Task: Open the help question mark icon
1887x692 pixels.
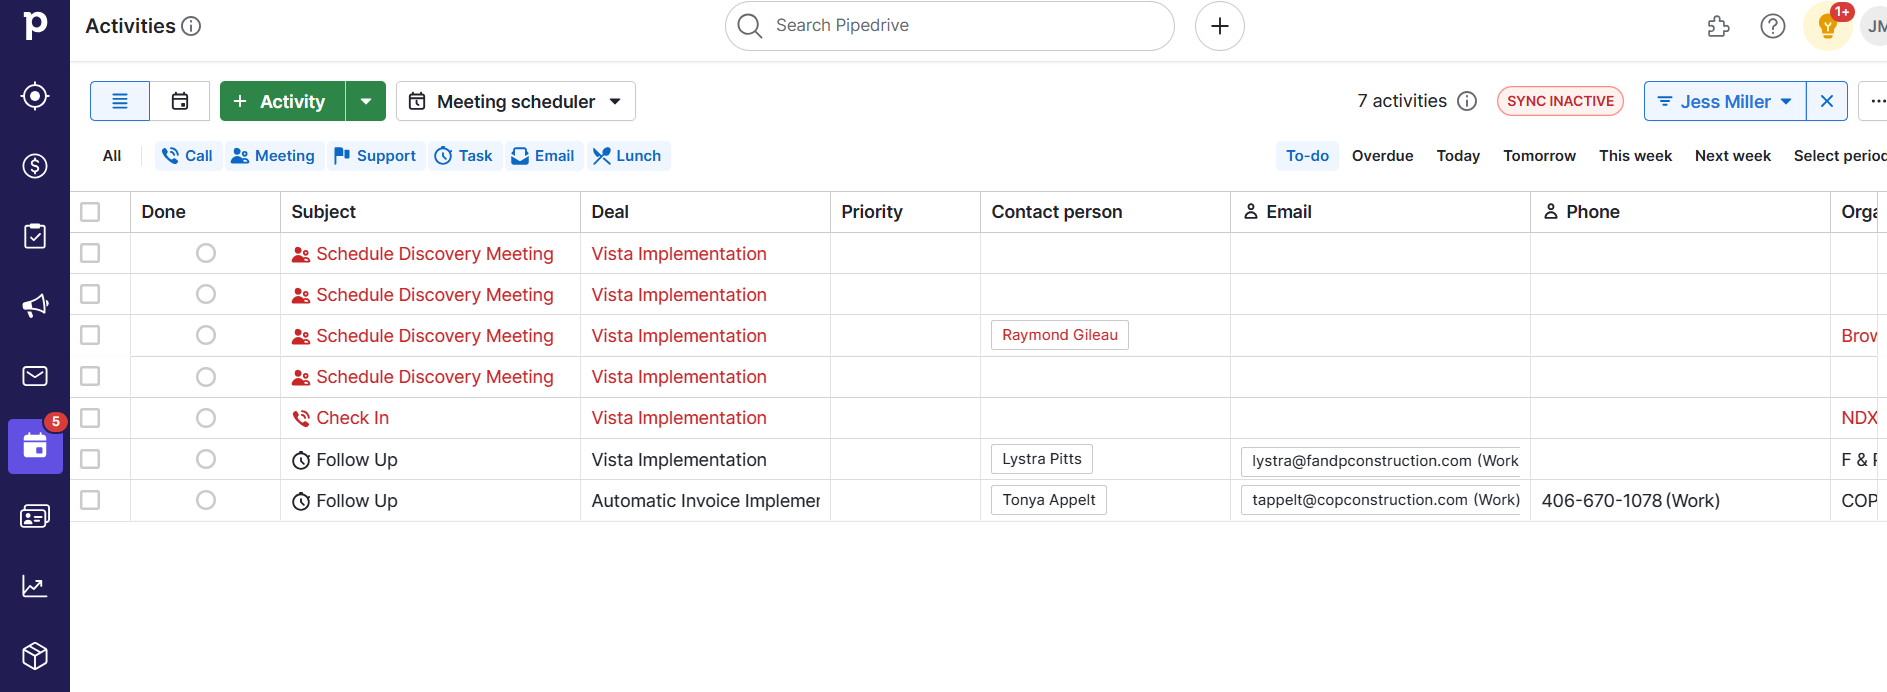Action: point(1772,26)
